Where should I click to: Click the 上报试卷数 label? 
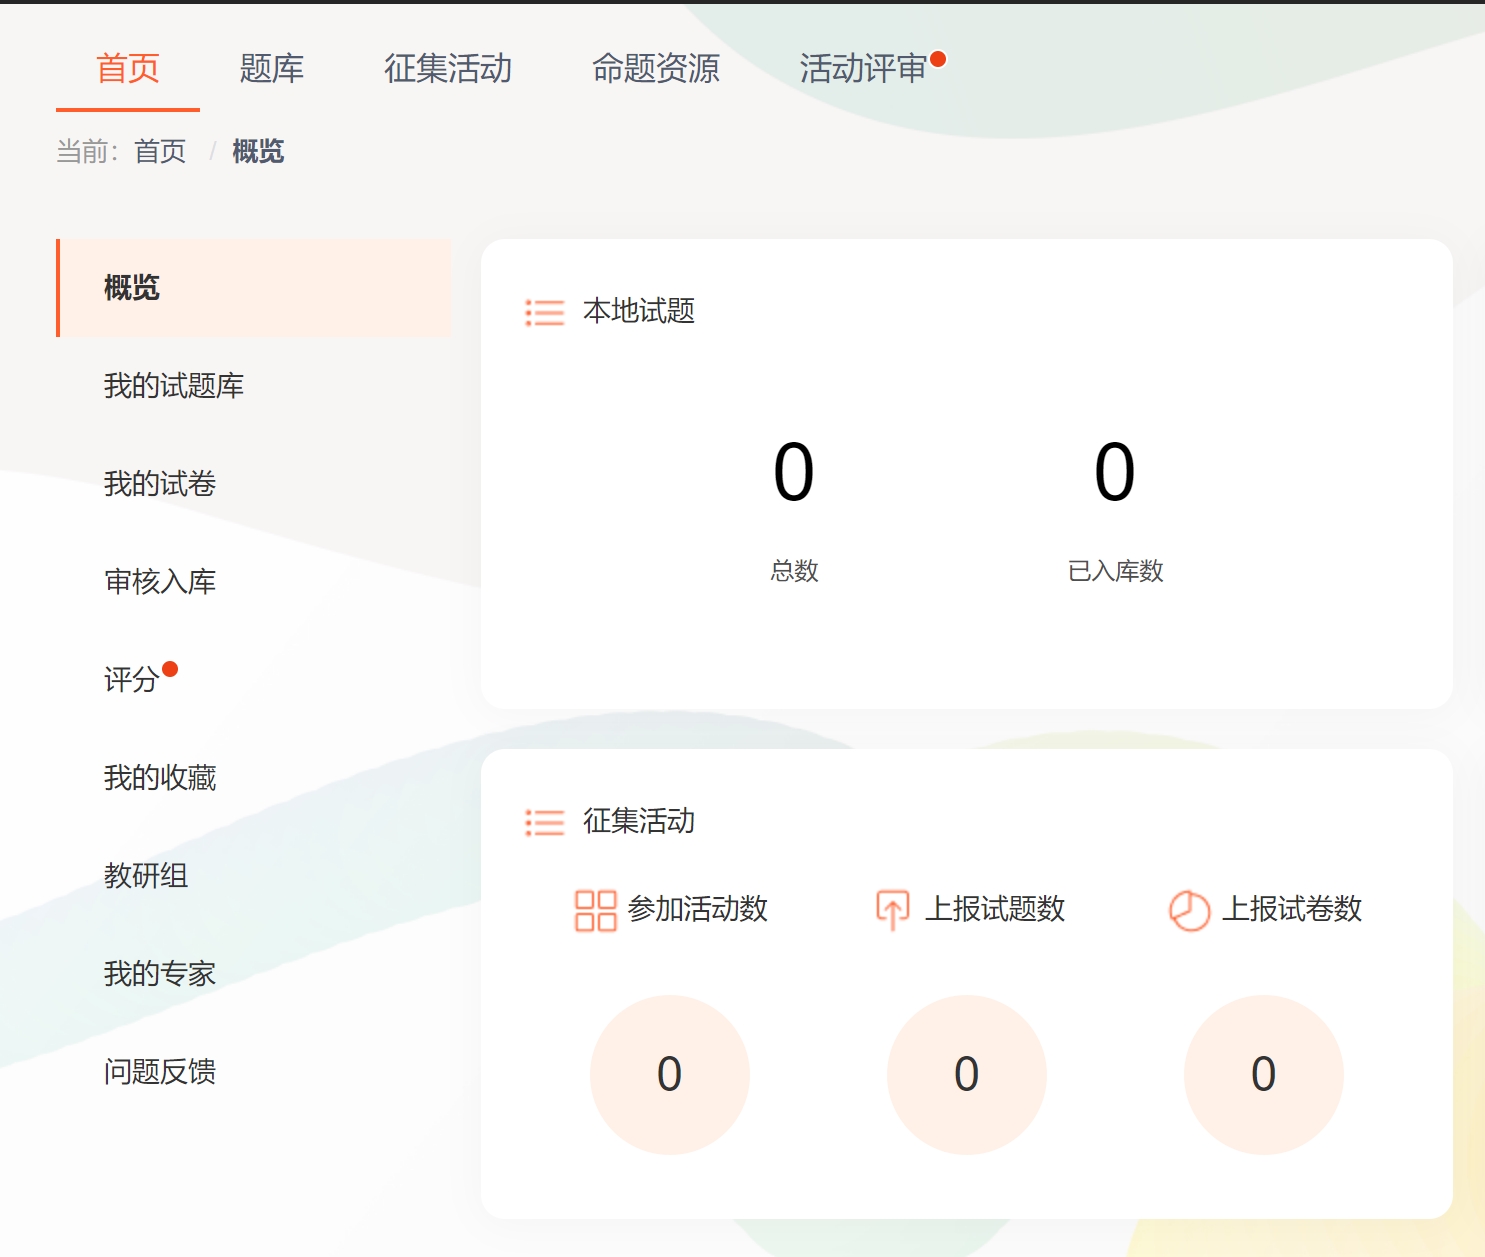click(x=1292, y=909)
